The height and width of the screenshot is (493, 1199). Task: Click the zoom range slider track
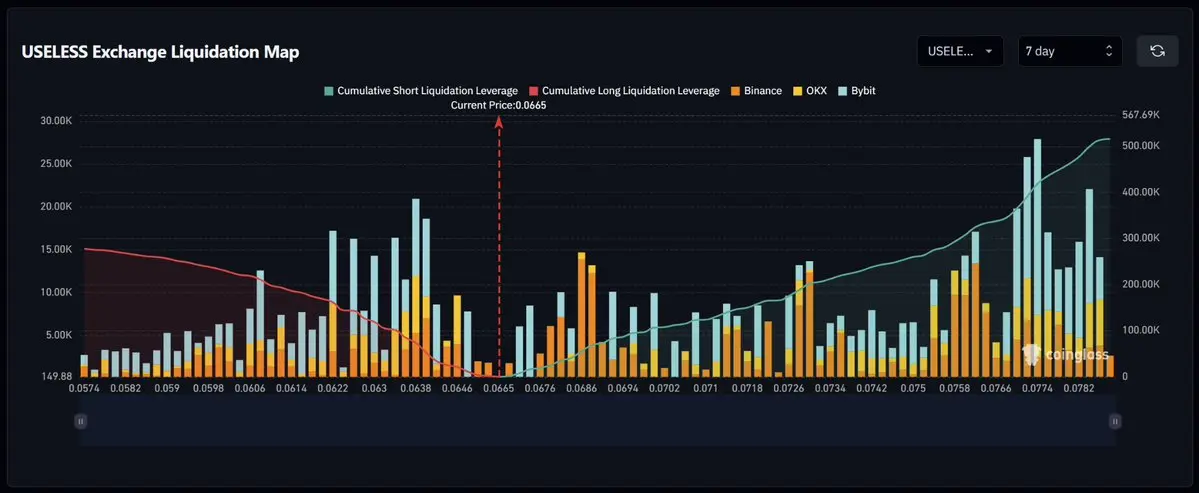coord(597,420)
